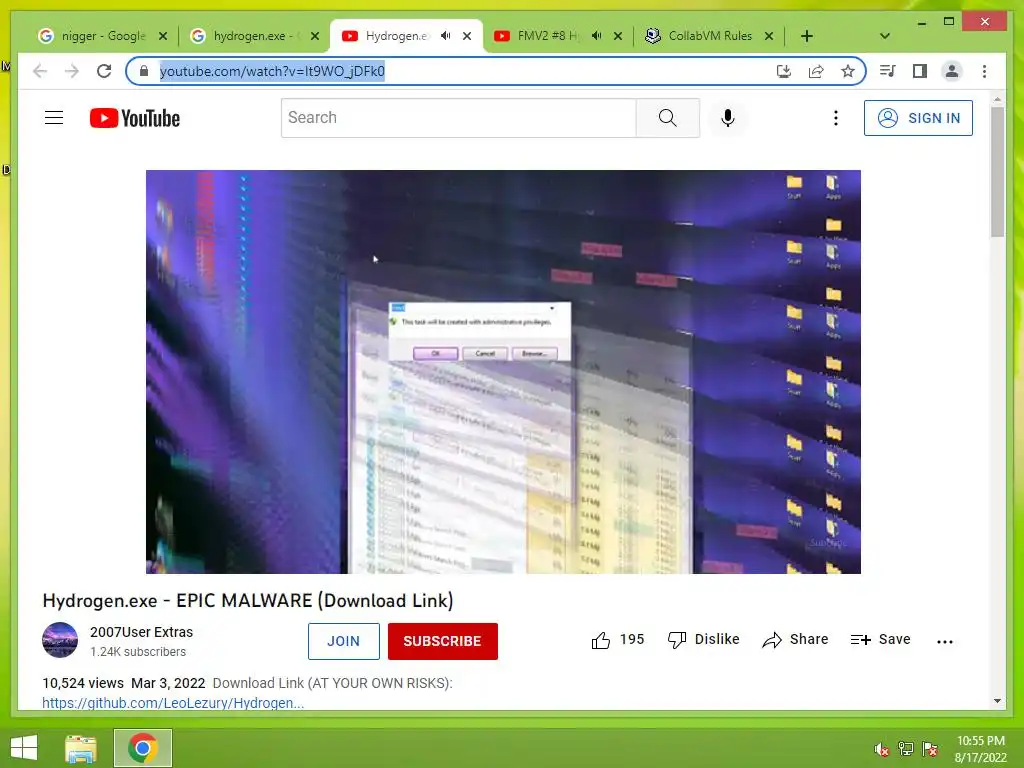
Task: Click the scrollbar up arrow
Action: 997,100
